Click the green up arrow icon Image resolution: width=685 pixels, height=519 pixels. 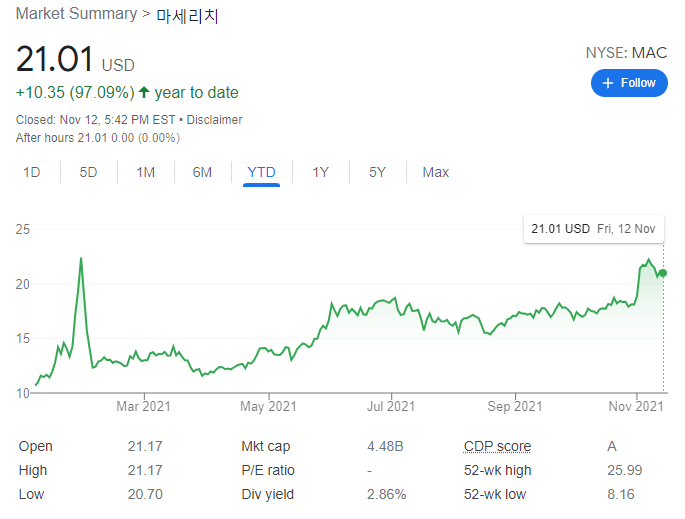pos(144,92)
